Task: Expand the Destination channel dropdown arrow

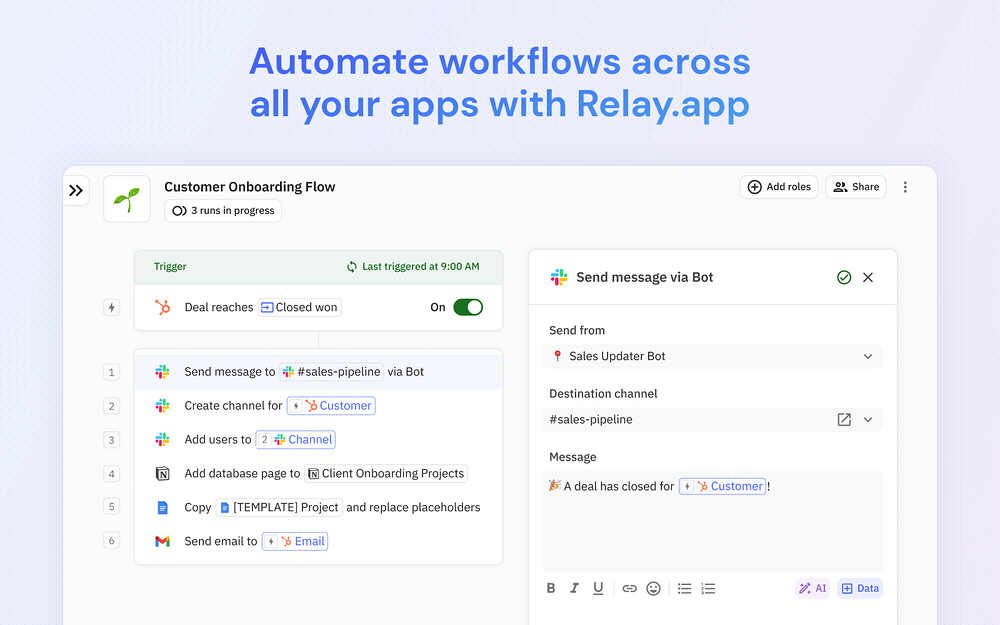Action: pos(868,420)
